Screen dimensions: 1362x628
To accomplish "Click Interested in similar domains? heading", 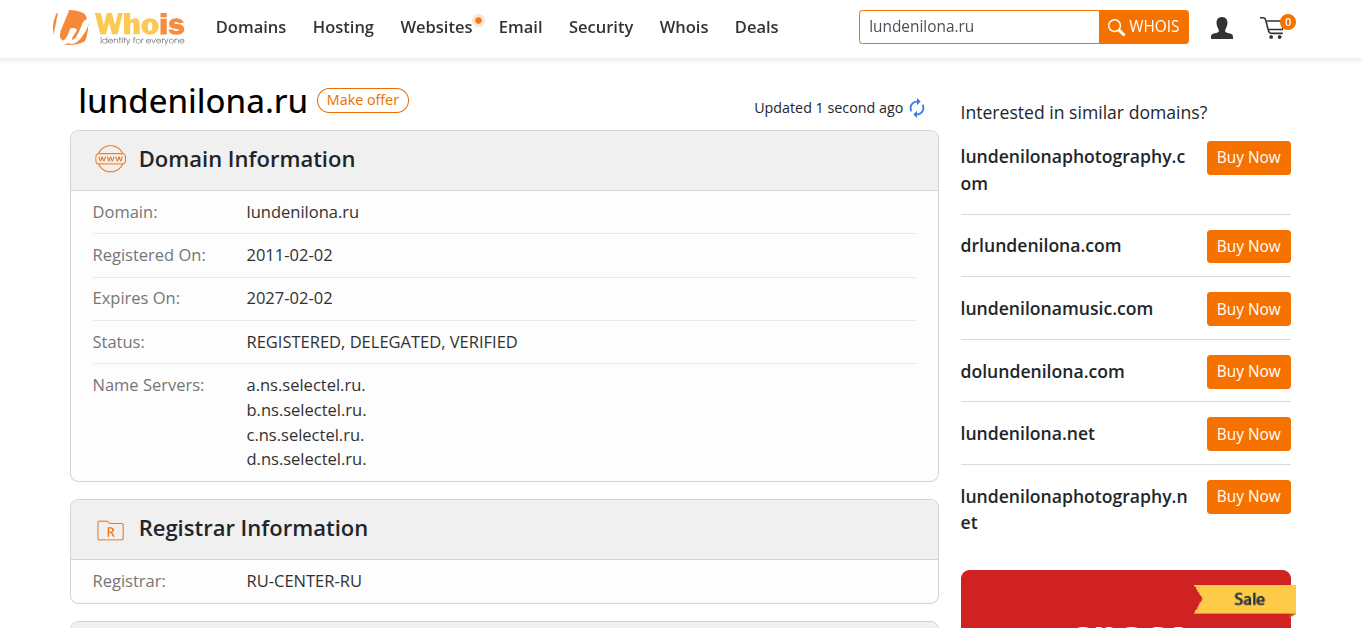I will coord(1084,113).
